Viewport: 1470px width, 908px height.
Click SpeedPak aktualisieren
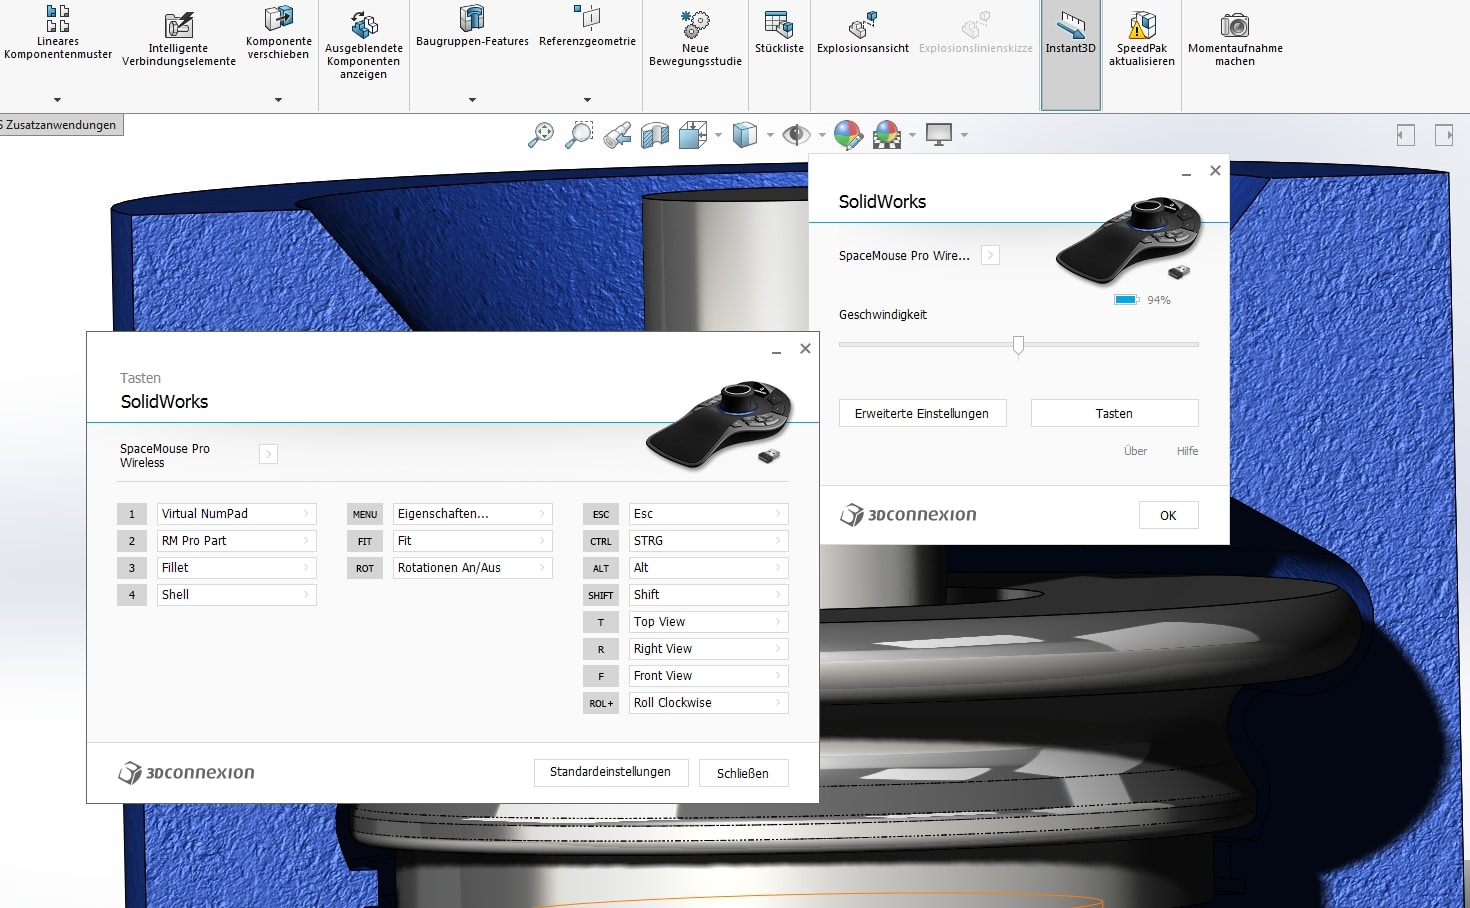click(x=1142, y=40)
